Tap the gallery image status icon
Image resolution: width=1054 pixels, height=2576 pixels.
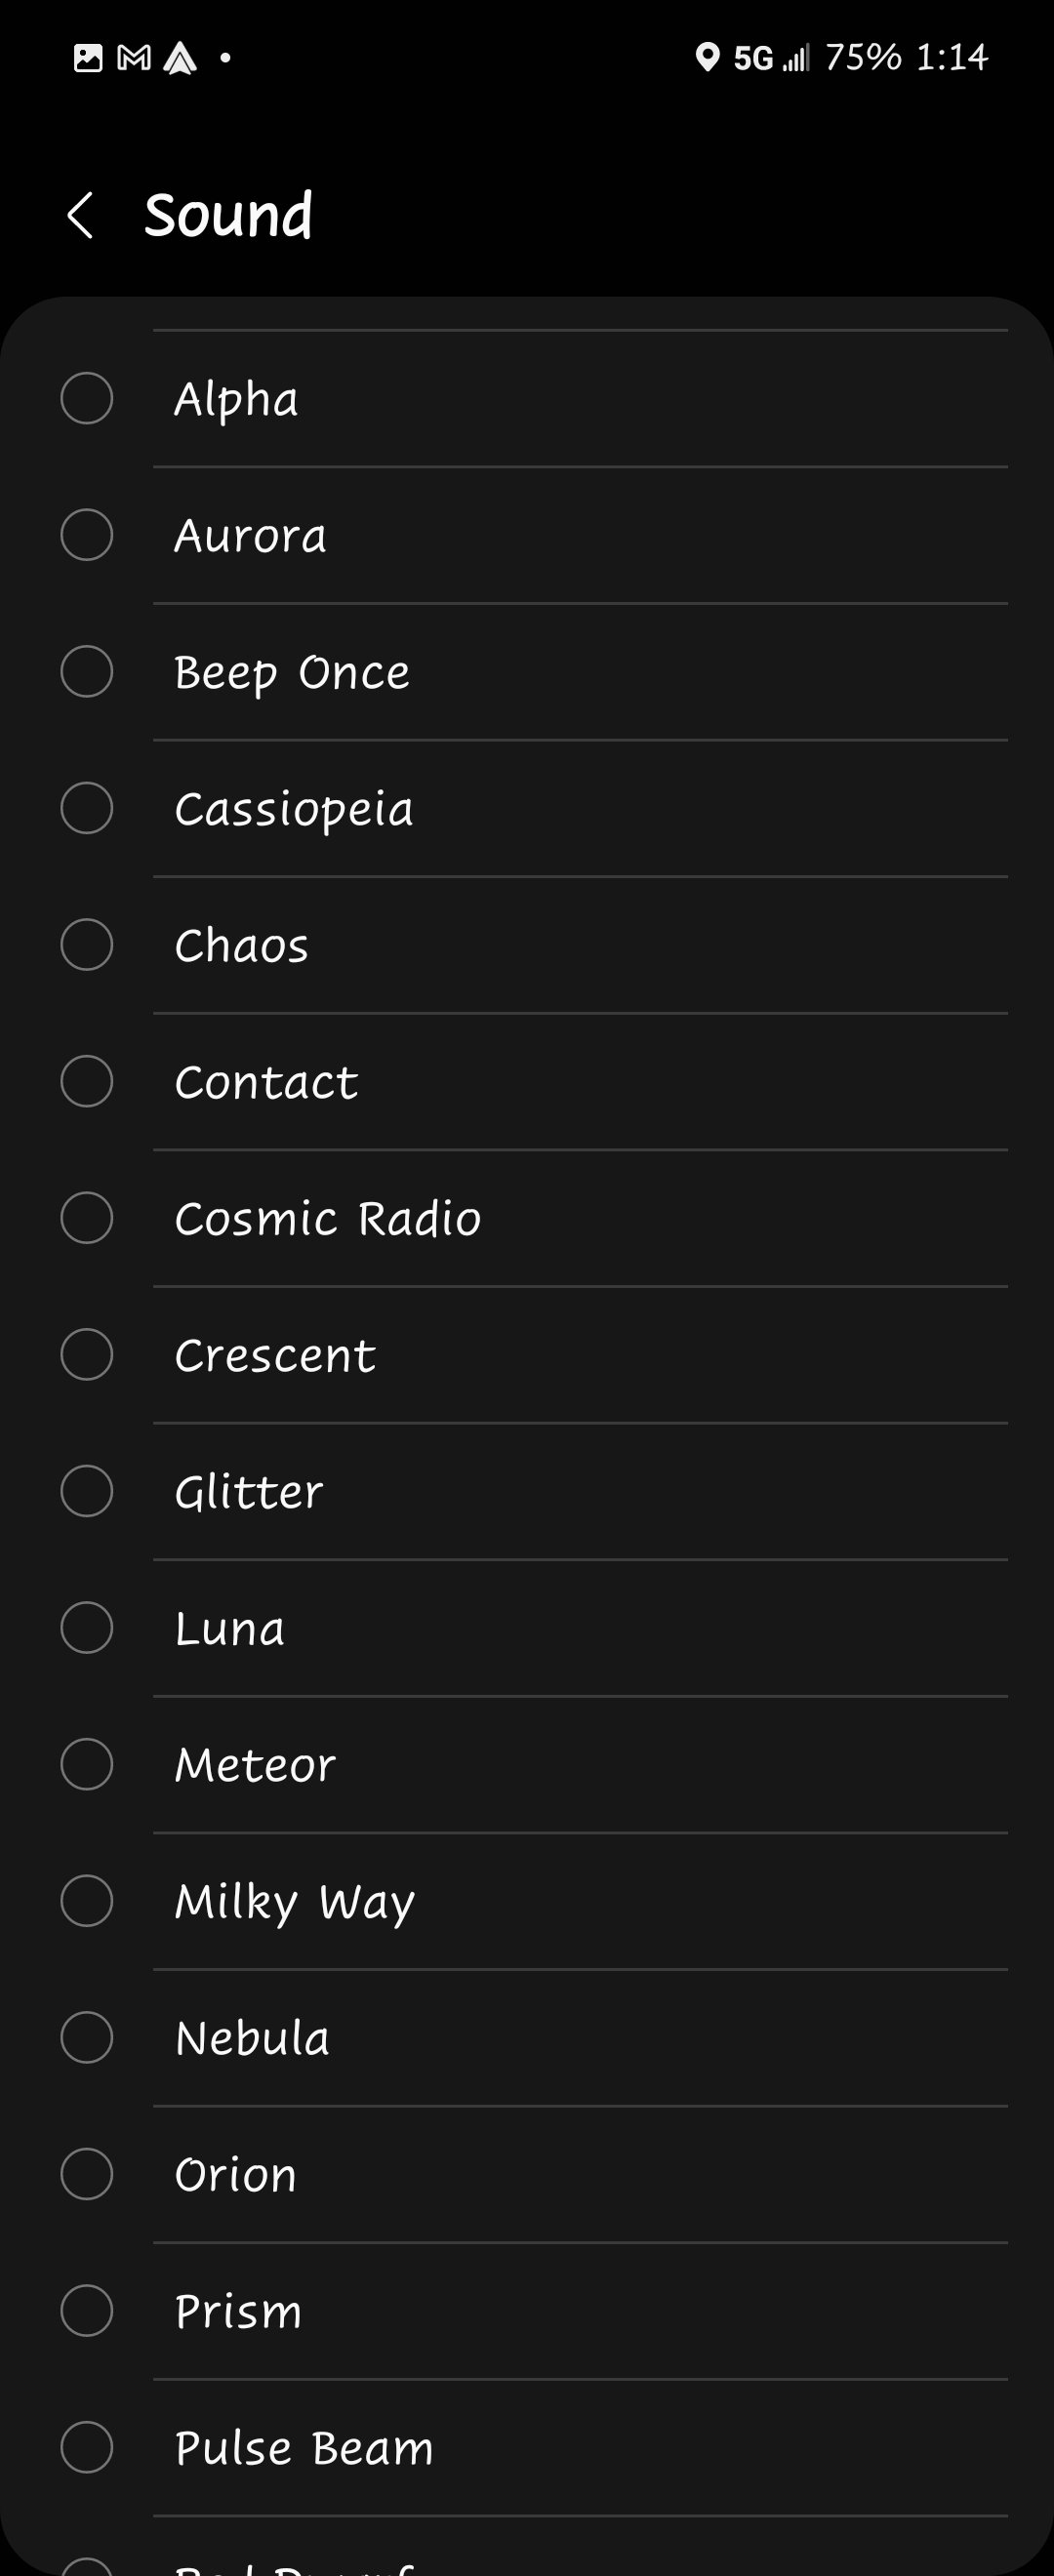88,58
